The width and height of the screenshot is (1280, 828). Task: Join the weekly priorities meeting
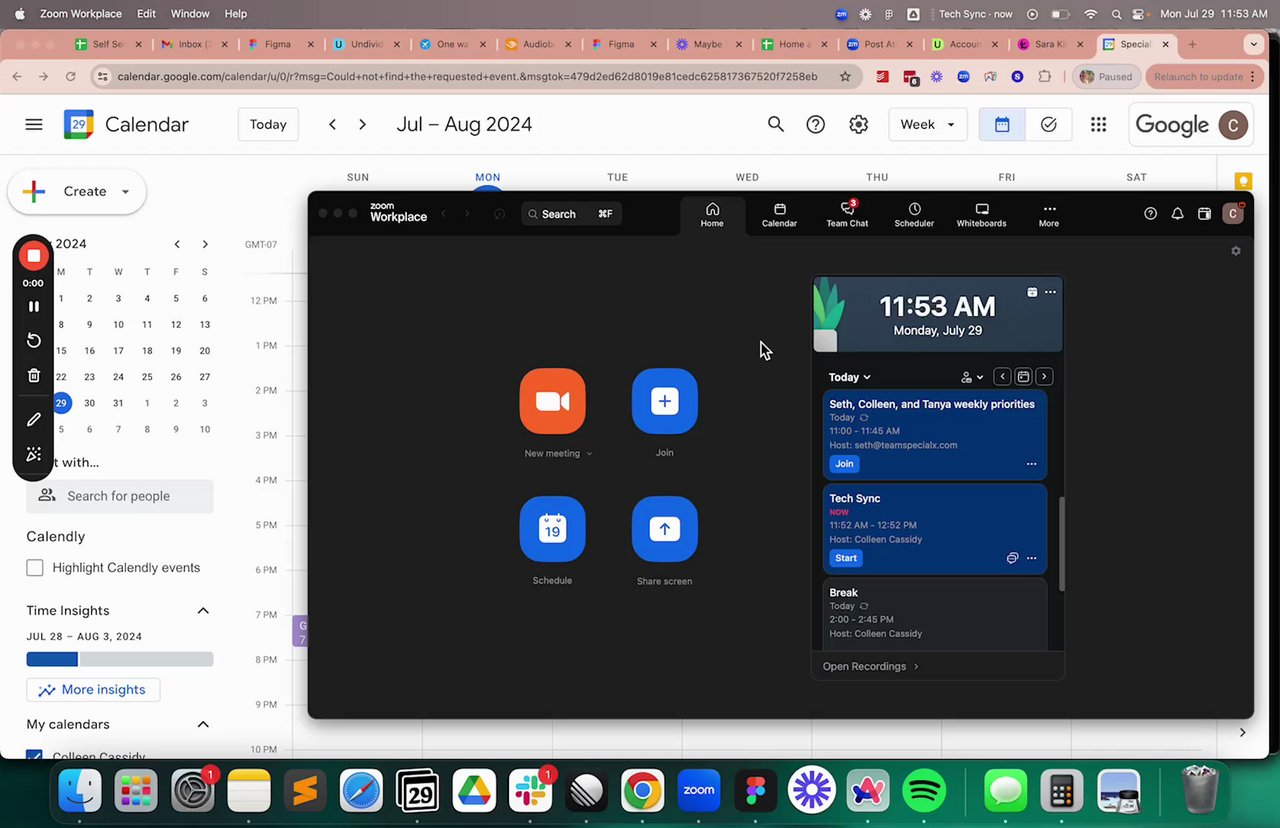pos(844,464)
